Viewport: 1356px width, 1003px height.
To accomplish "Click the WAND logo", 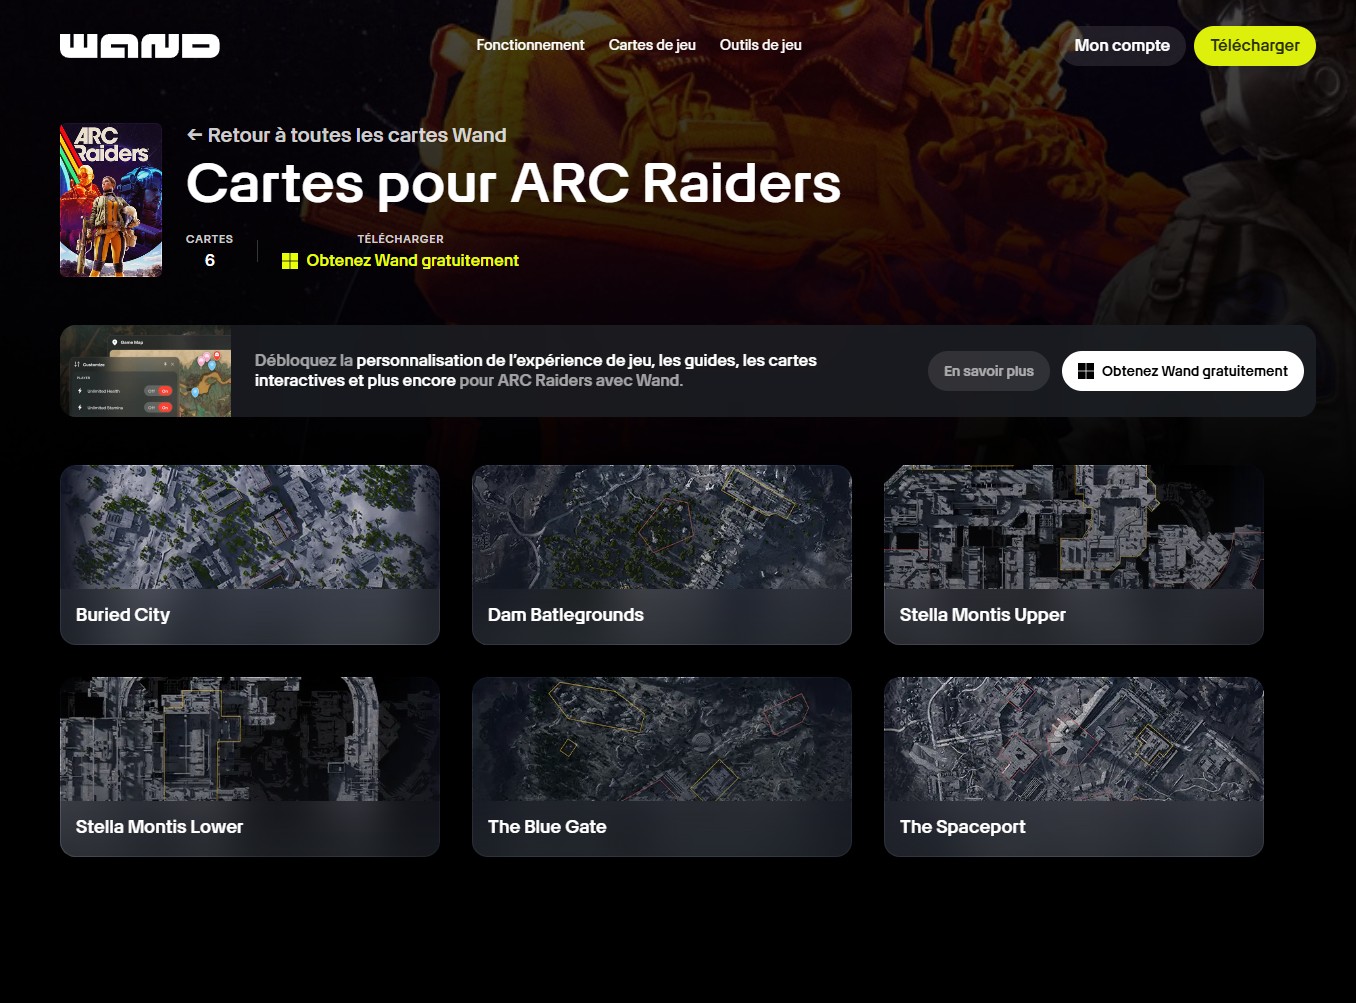I will click(140, 46).
